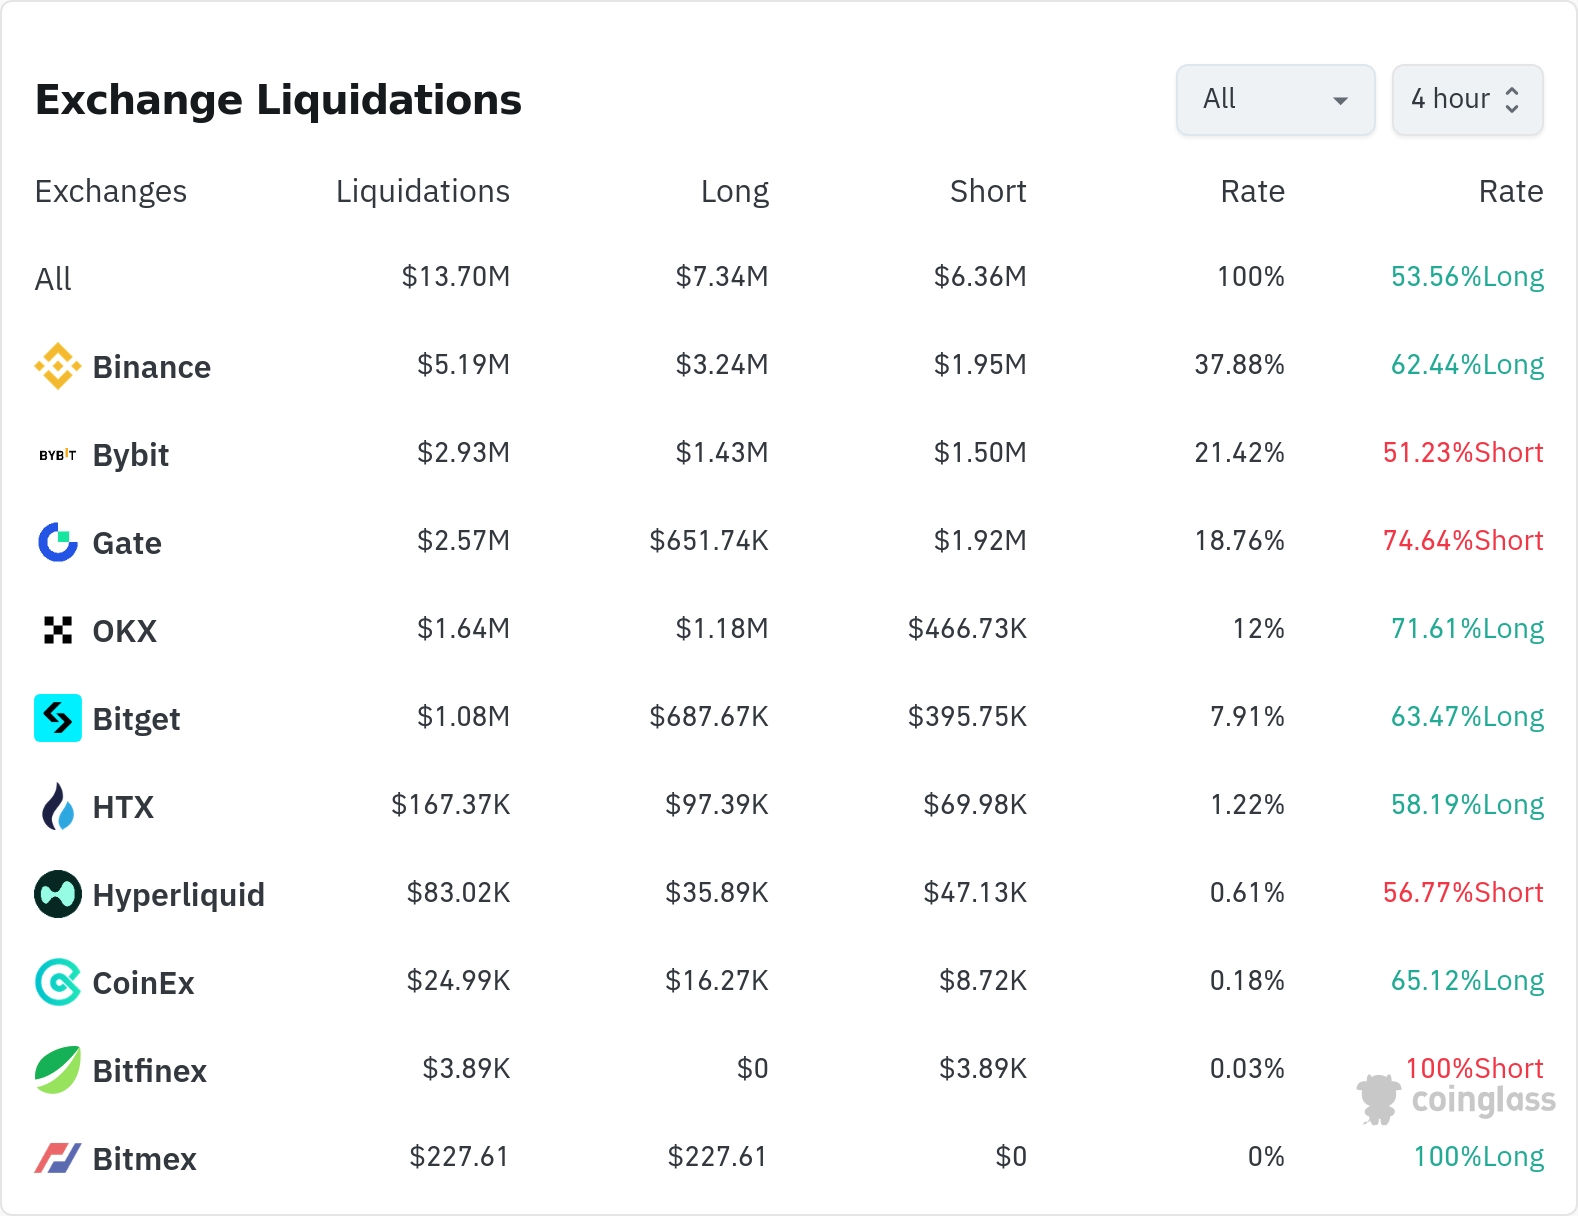1578x1216 pixels.
Task: Click the Gate exchange logo
Action: [58, 542]
